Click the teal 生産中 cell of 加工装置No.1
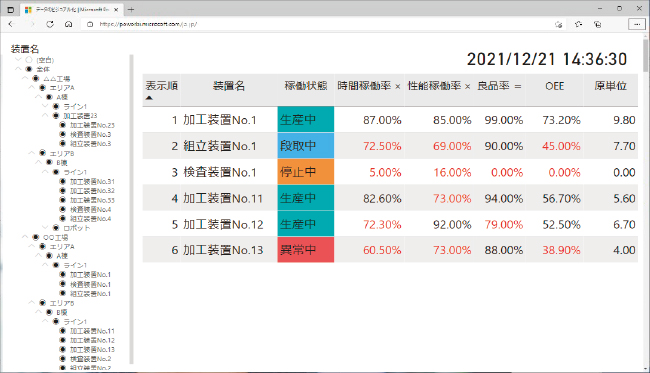Image resolution: width=650 pixels, height=373 pixels. pyautogui.click(x=306, y=120)
